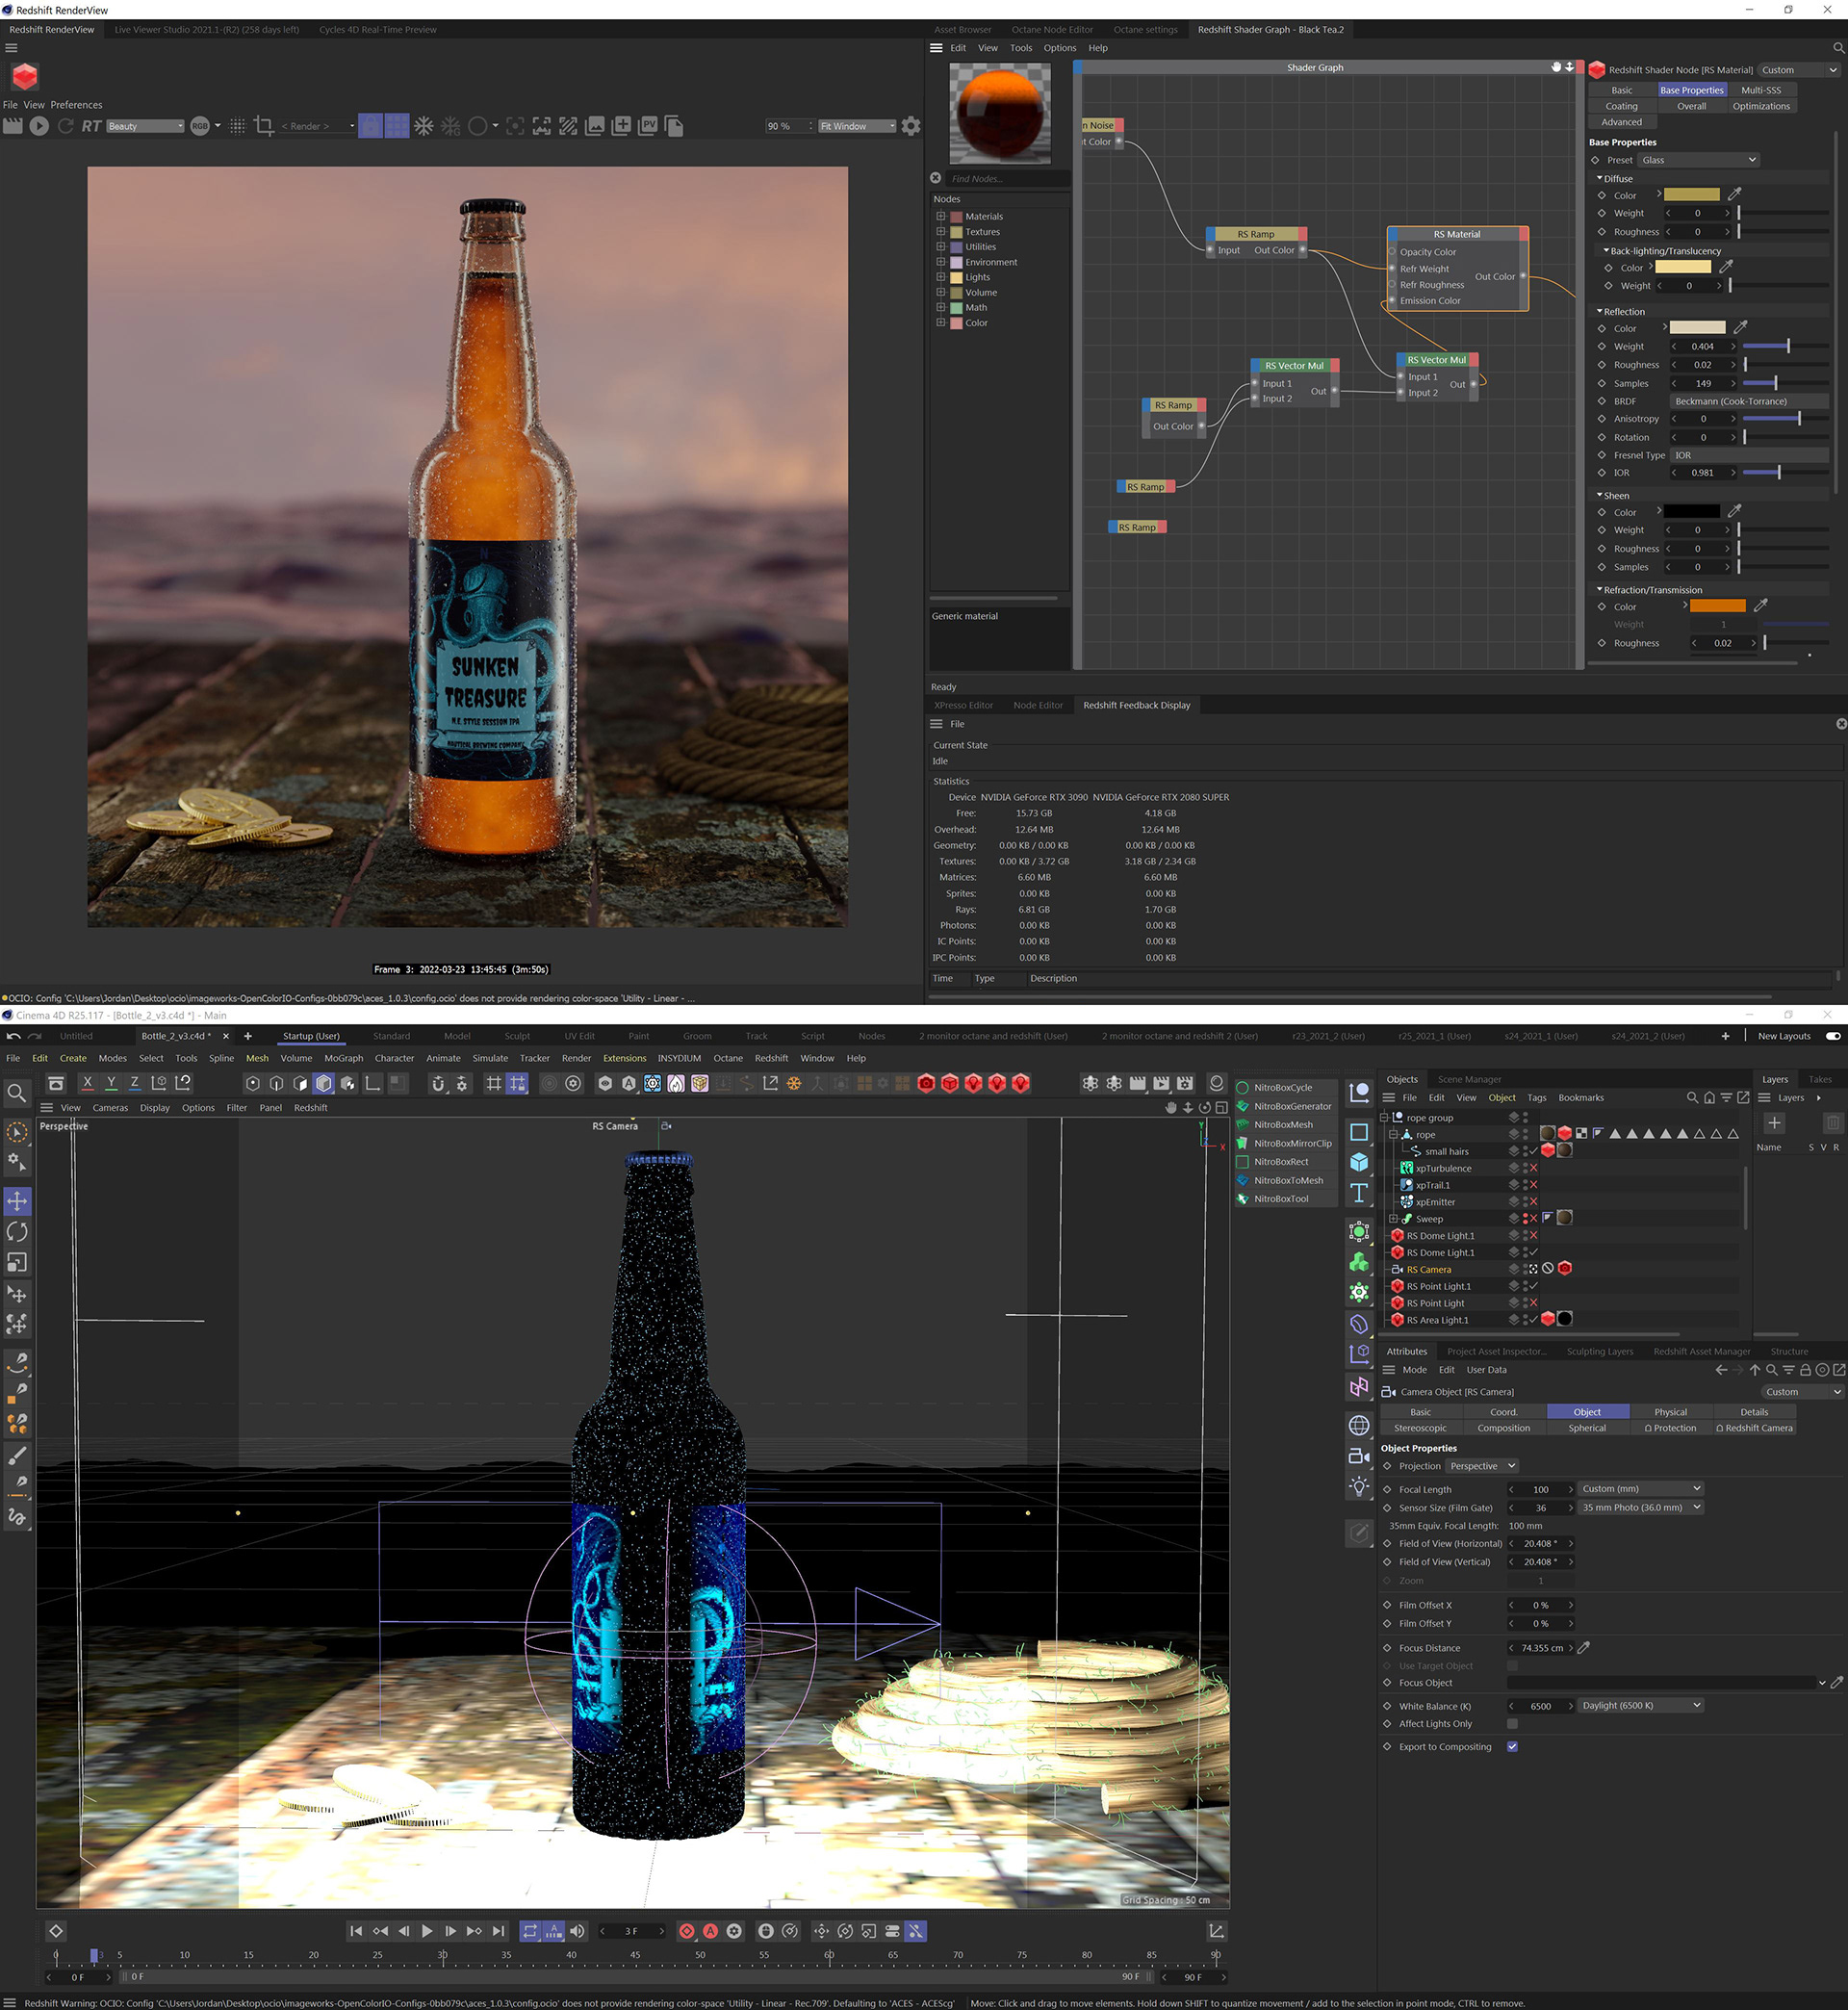Click the record active objects keyframe button
Screen dimensions: 1848x2010
pos(687,1931)
